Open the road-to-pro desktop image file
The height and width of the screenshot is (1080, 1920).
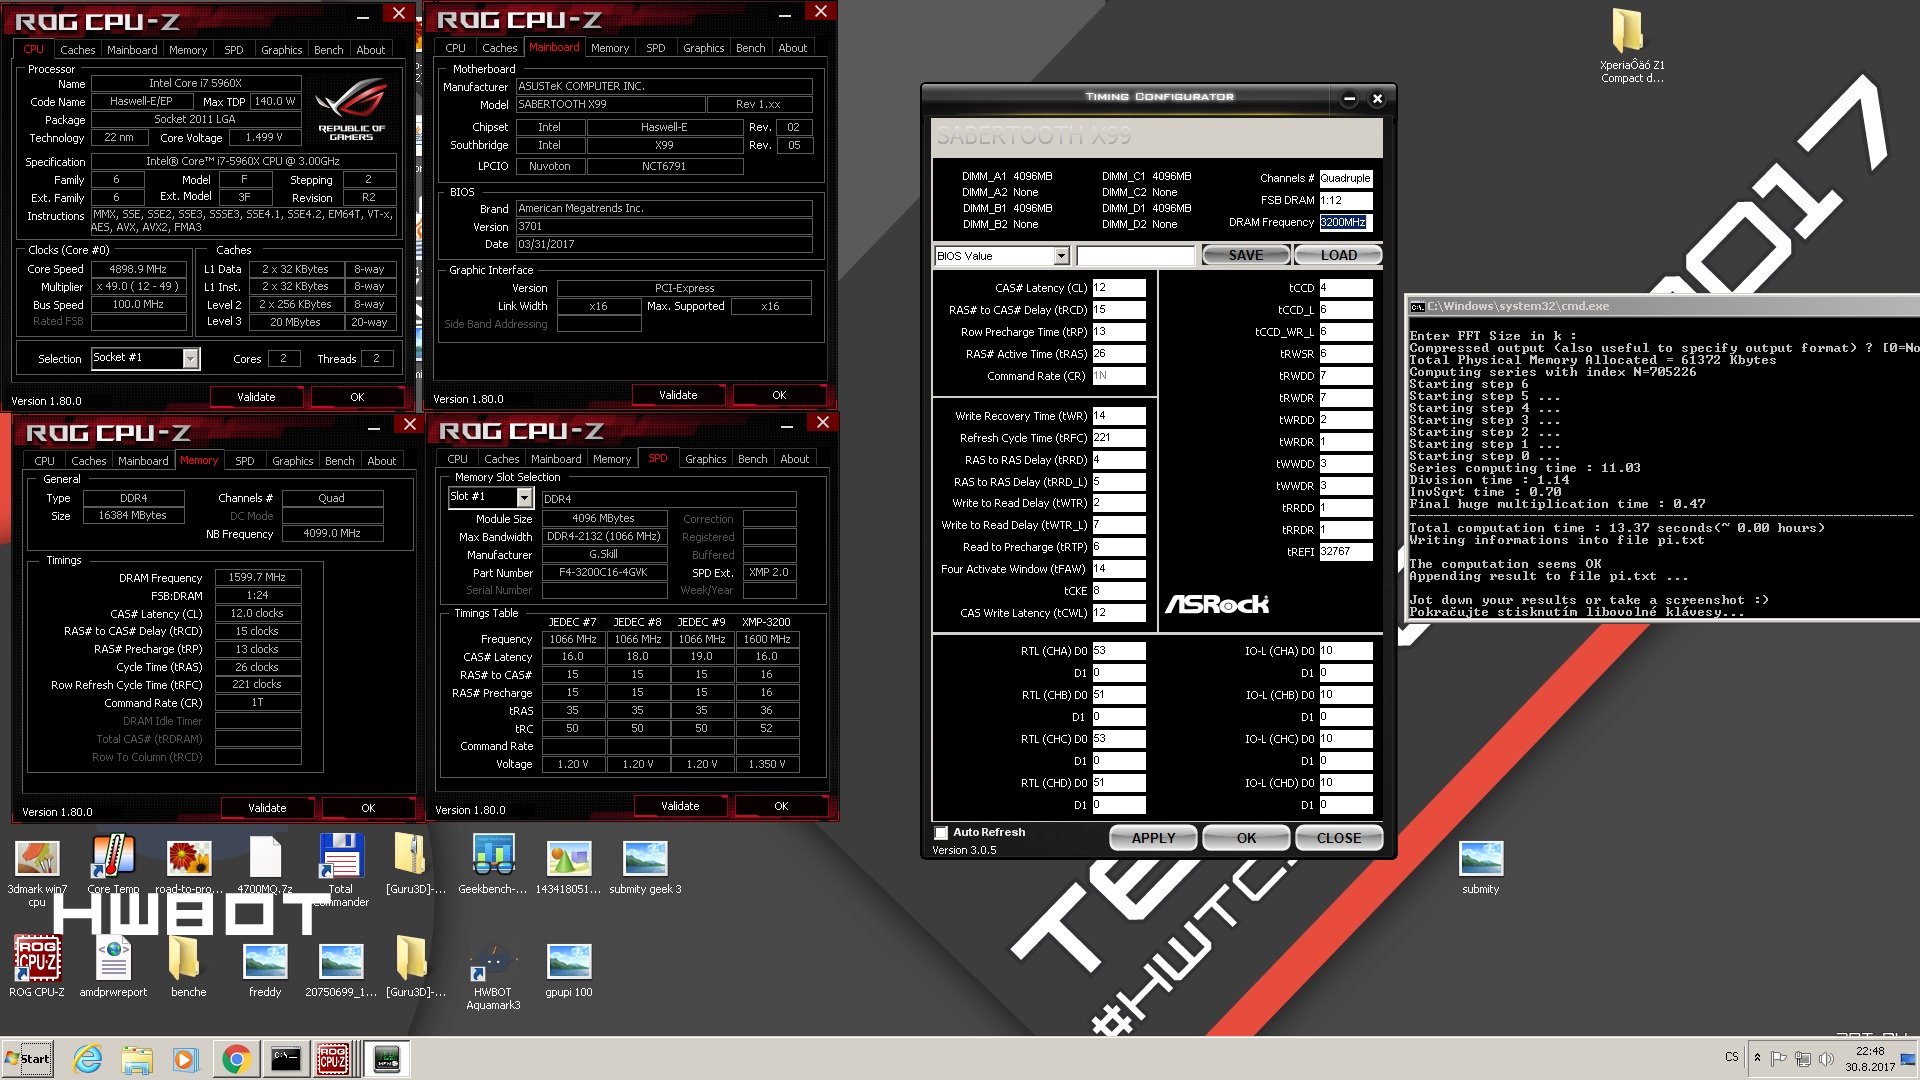tap(189, 865)
